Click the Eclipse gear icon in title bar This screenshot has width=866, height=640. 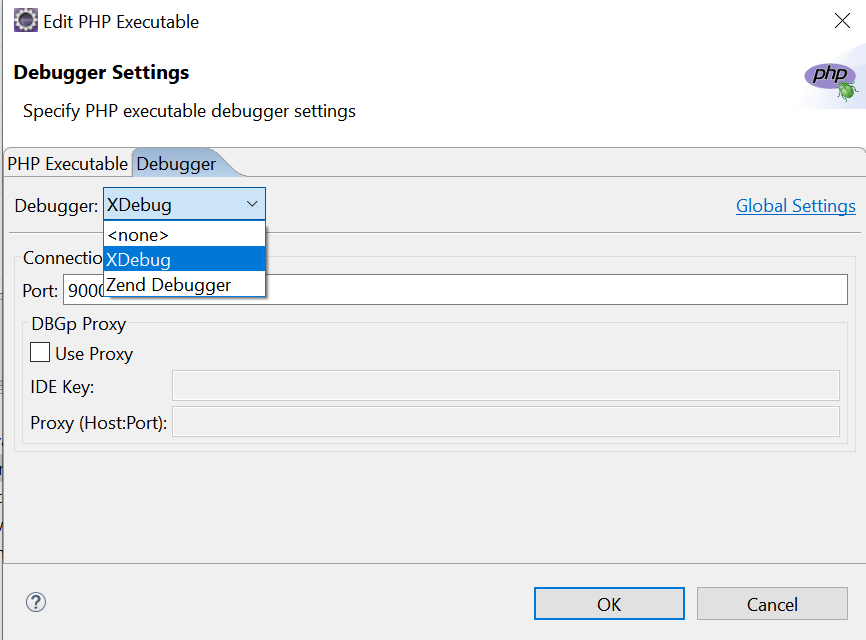point(25,21)
